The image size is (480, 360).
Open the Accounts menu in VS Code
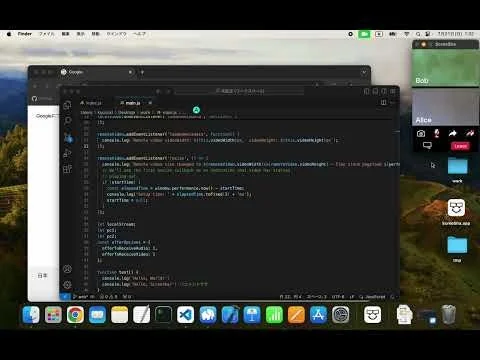(x=67, y=269)
